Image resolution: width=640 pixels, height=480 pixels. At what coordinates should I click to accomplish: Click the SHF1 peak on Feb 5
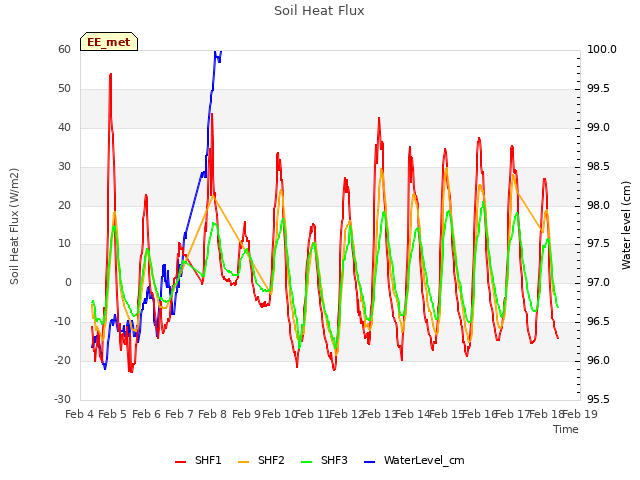[111, 74]
